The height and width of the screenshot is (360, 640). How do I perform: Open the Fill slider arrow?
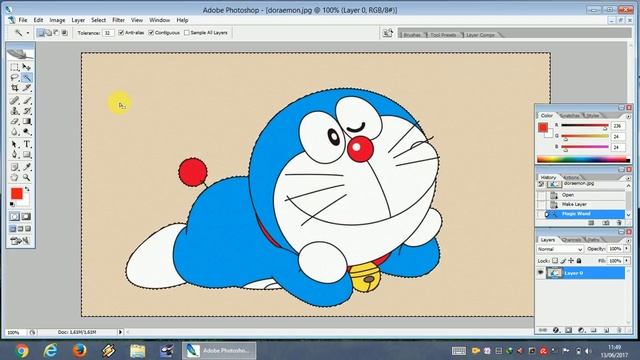(627, 260)
